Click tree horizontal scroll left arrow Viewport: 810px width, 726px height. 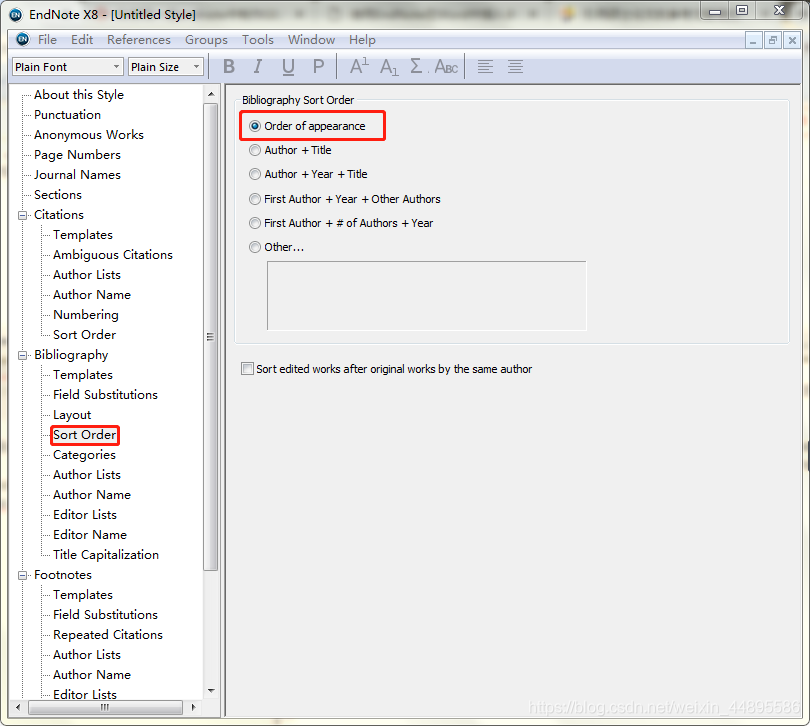tap(18, 707)
